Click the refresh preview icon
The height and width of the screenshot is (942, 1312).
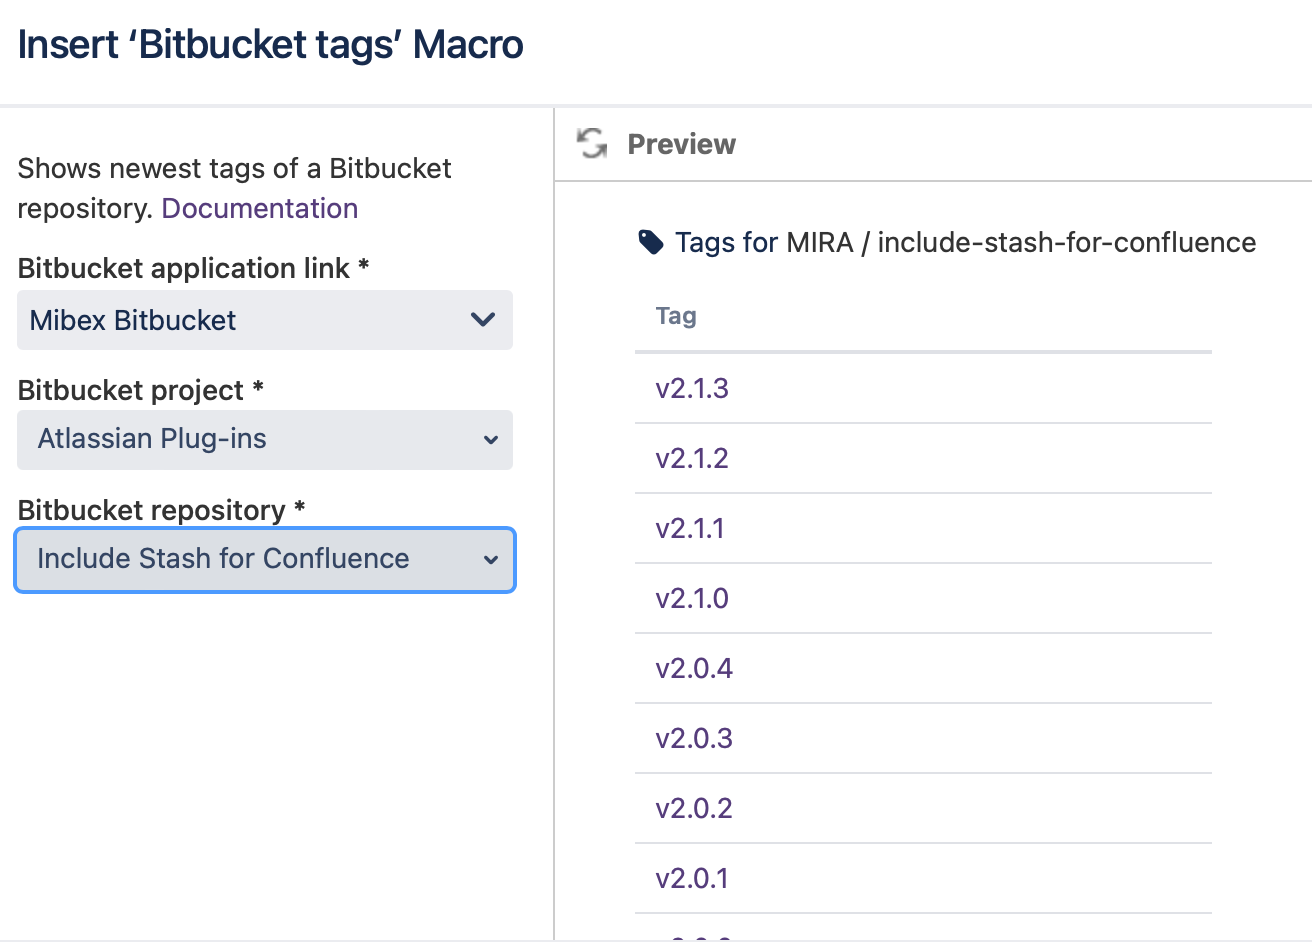[x=592, y=144]
